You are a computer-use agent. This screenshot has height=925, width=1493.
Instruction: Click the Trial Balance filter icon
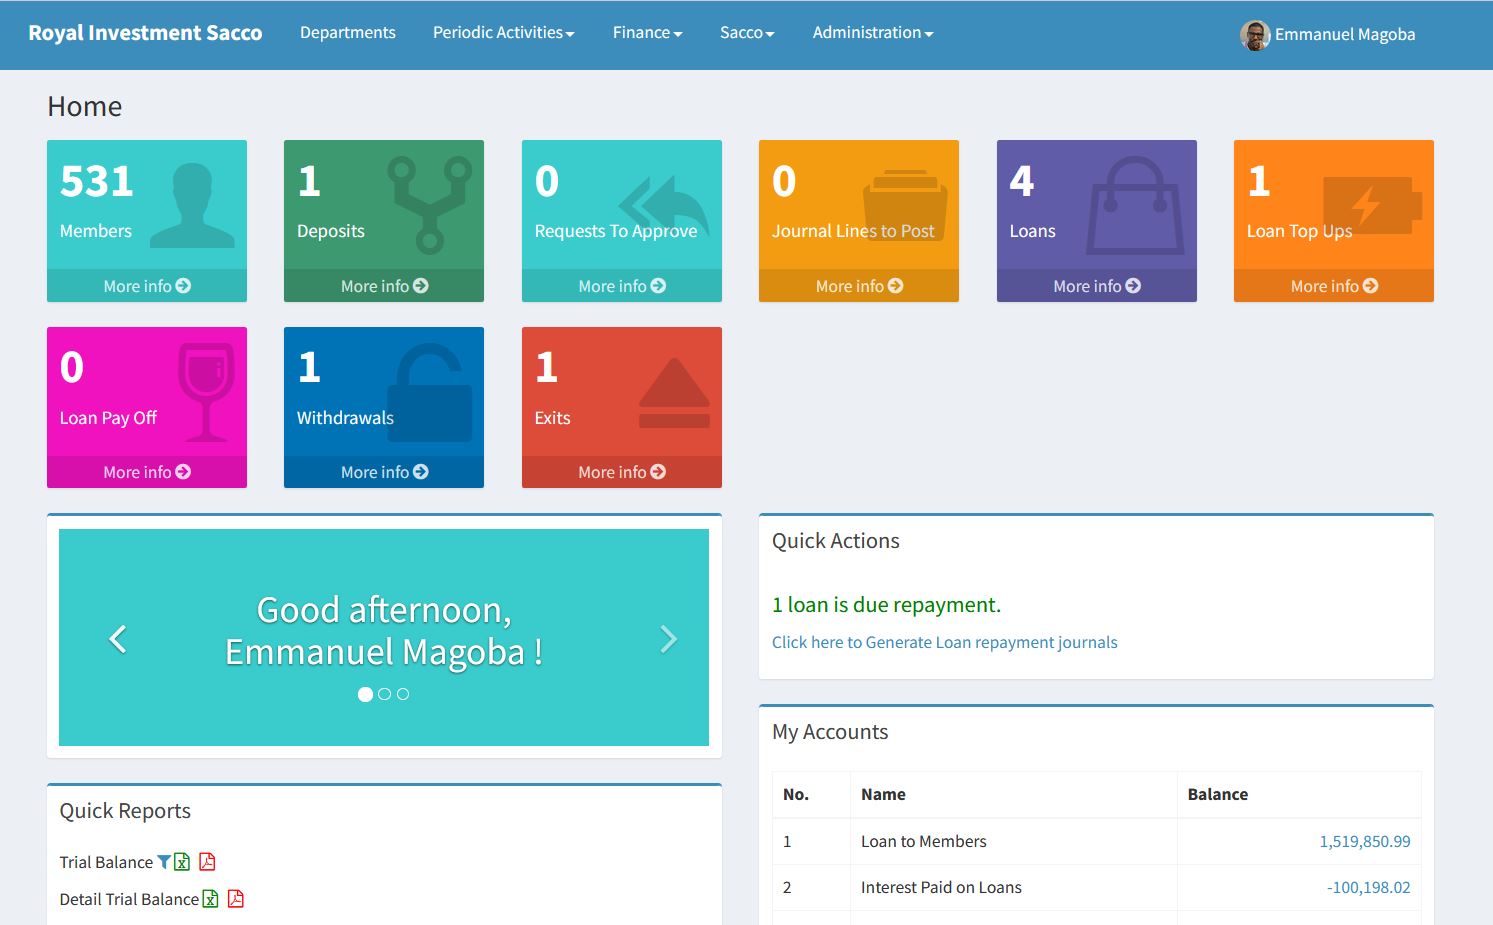pyautogui.click(x=164, y=862)
